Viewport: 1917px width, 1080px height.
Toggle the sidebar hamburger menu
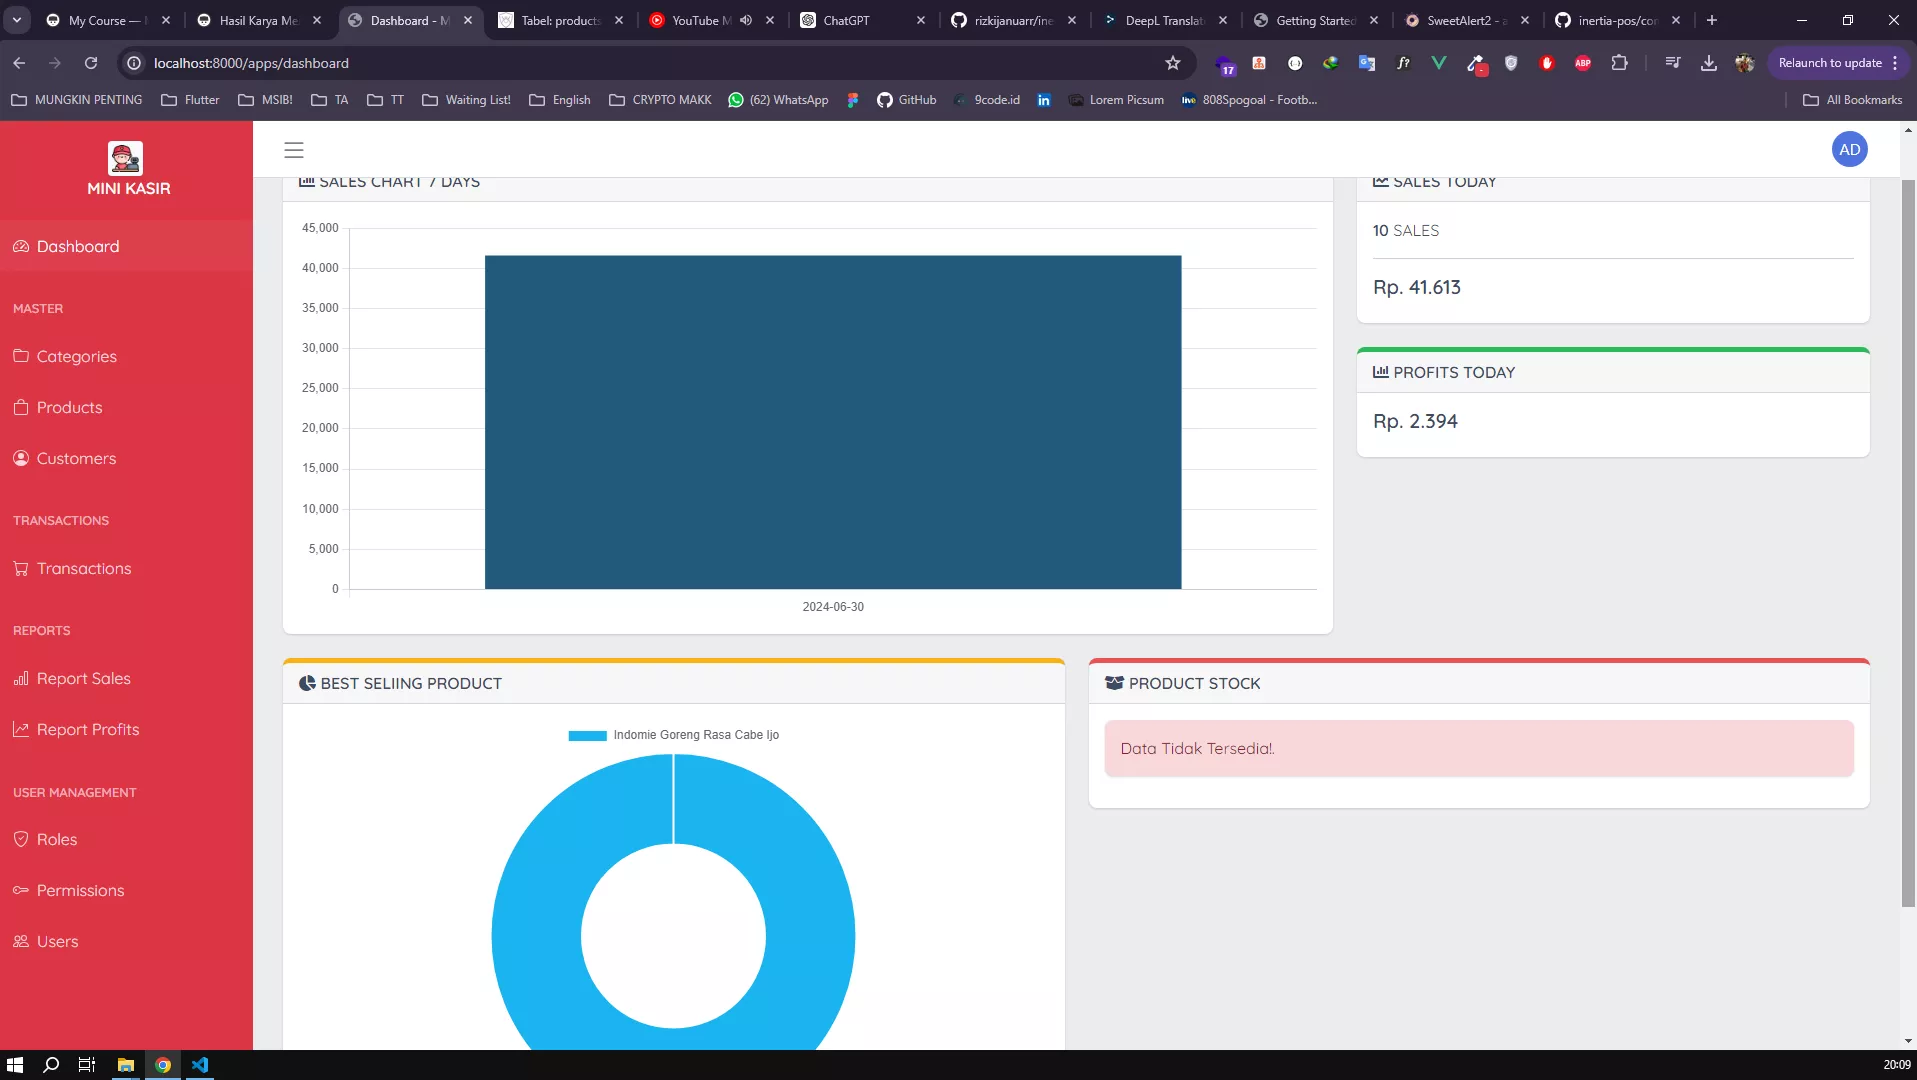[294, 150]
